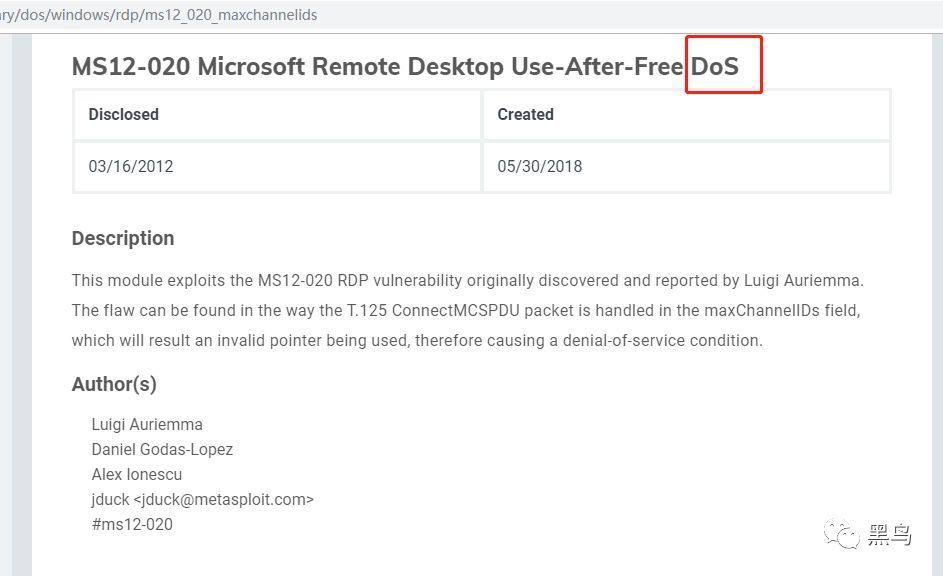
Task: Select the Disclosed column header
Action: click(x=123, y=114)
